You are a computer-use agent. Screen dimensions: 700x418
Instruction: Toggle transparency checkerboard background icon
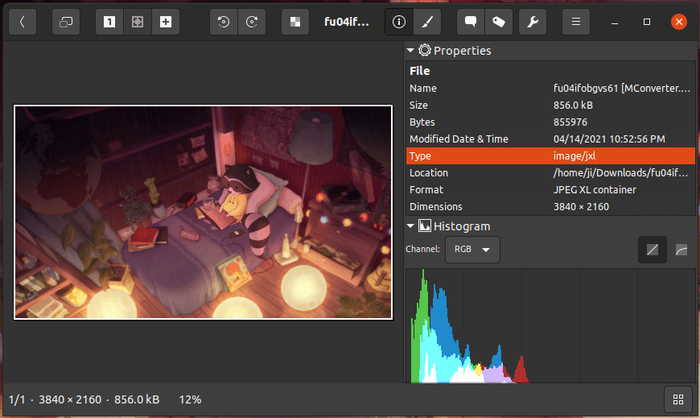[x=295, y=21]
